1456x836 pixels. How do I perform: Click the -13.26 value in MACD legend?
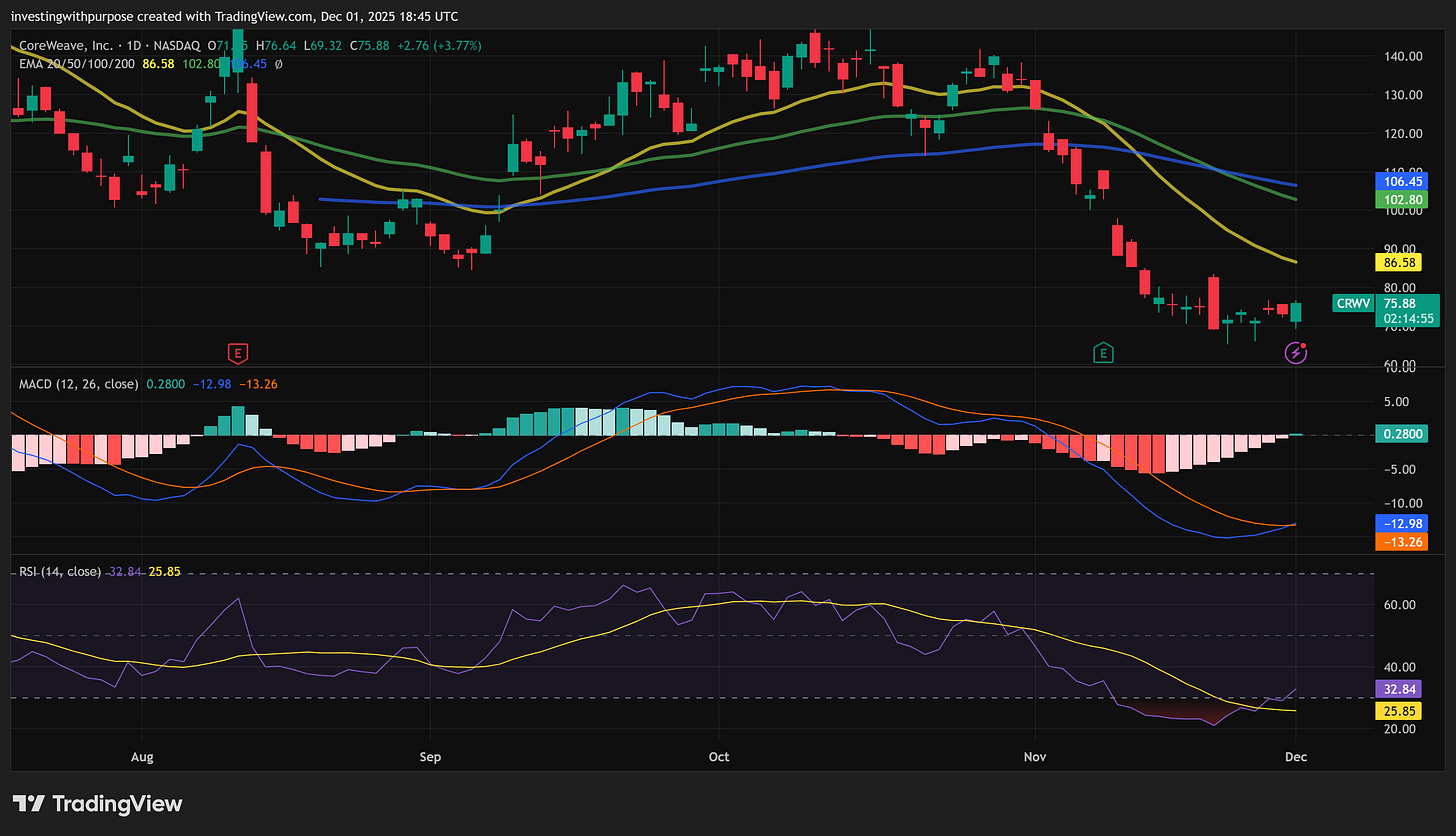pyautogui.click(x=258, y=383)
